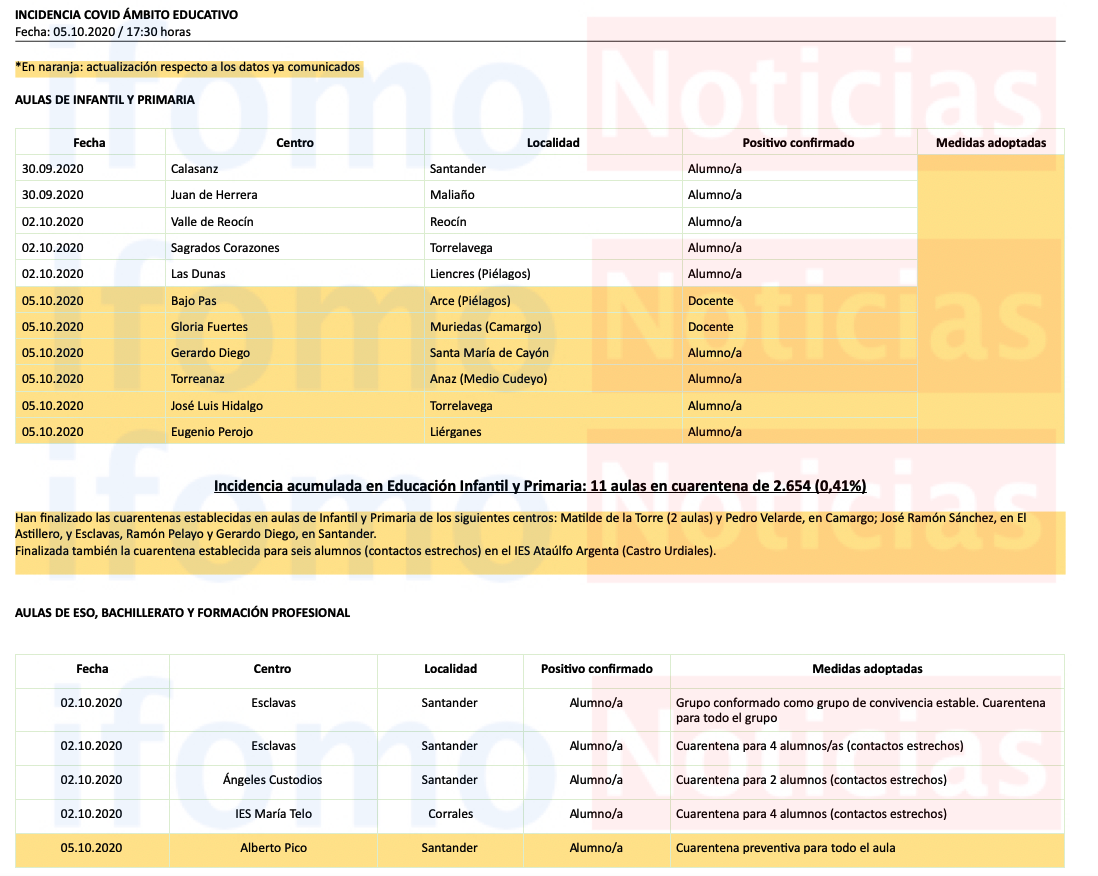
Task: Select the 'Eugenio Perojo' centro cell
Action: pyautogui.click(x=212, y=432)
